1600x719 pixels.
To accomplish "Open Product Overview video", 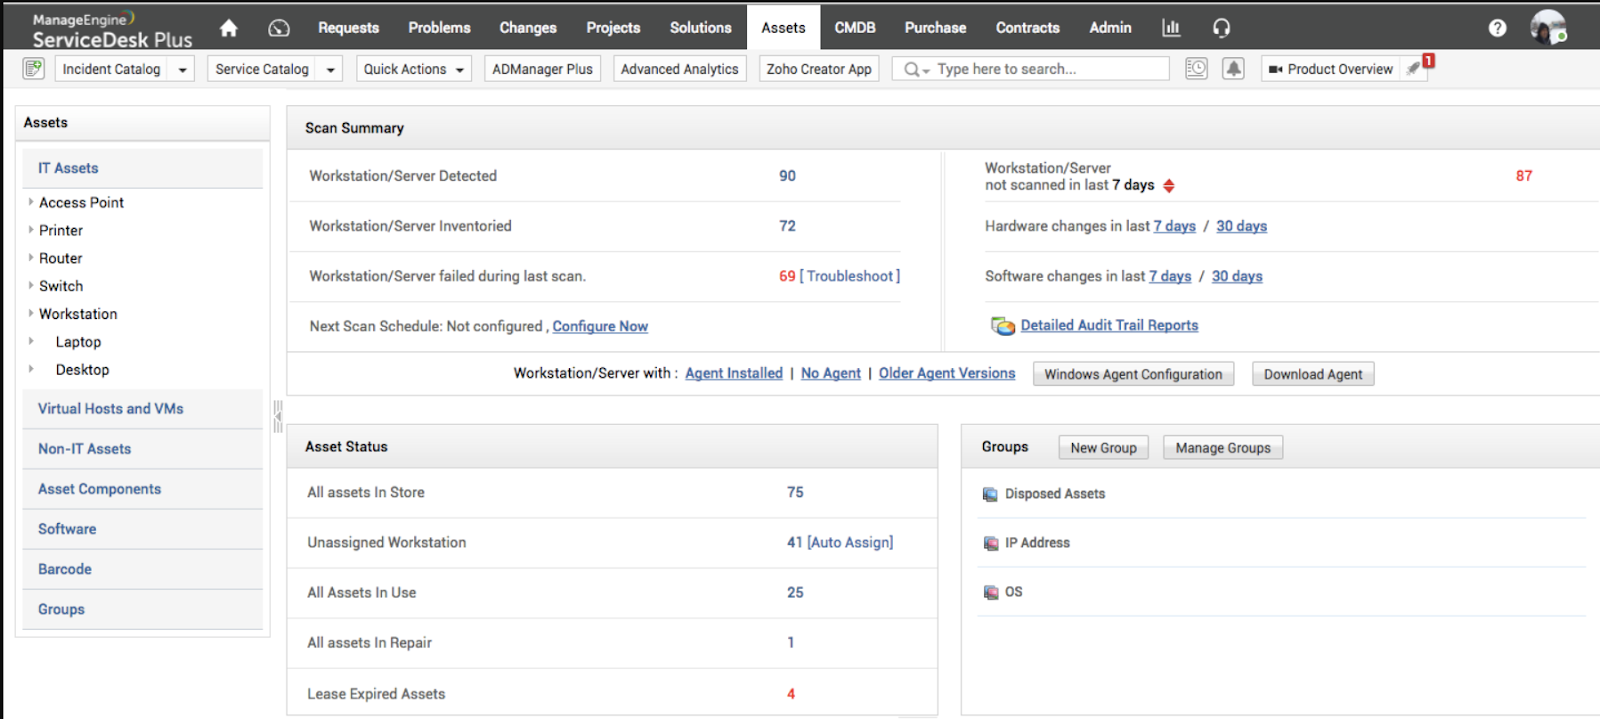I will (1330, 69).
